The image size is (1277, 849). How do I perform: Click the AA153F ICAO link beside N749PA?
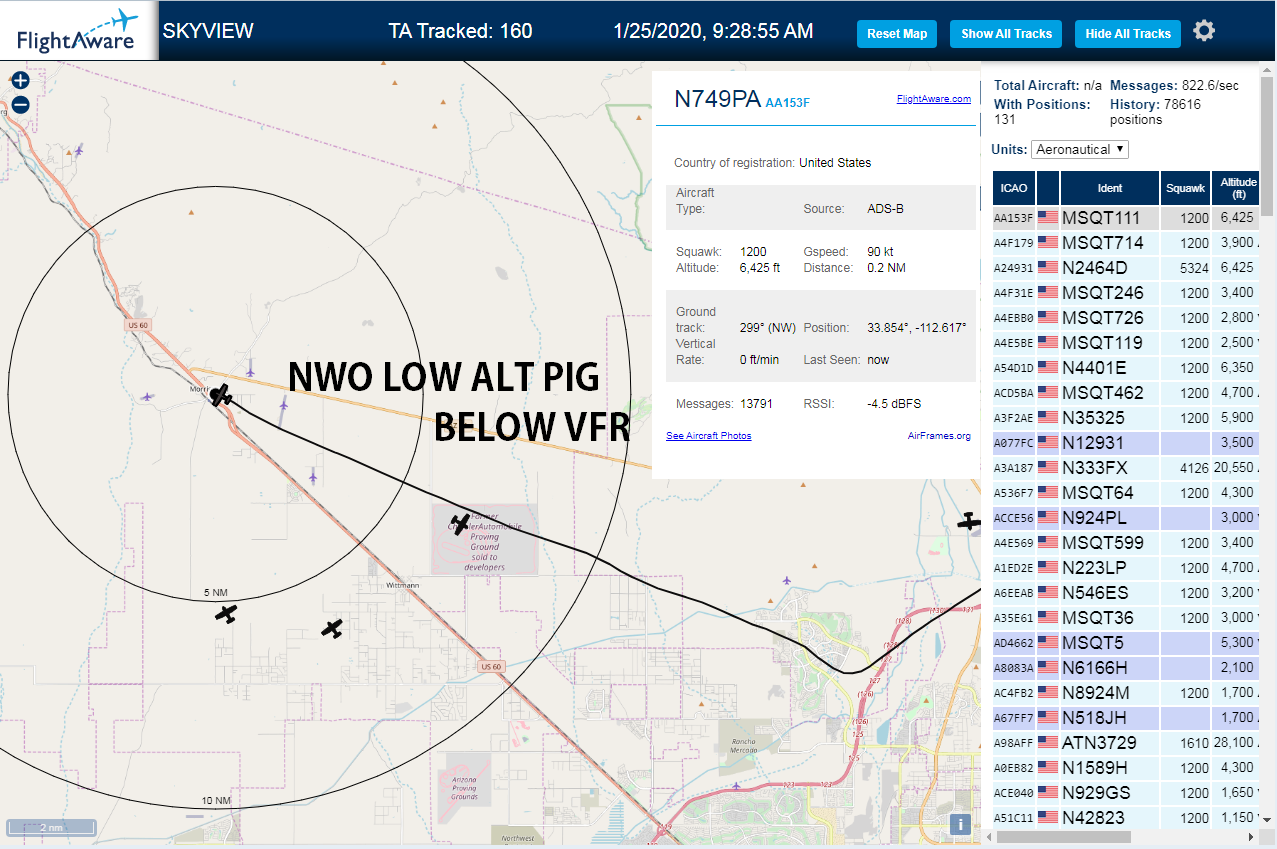787,102
